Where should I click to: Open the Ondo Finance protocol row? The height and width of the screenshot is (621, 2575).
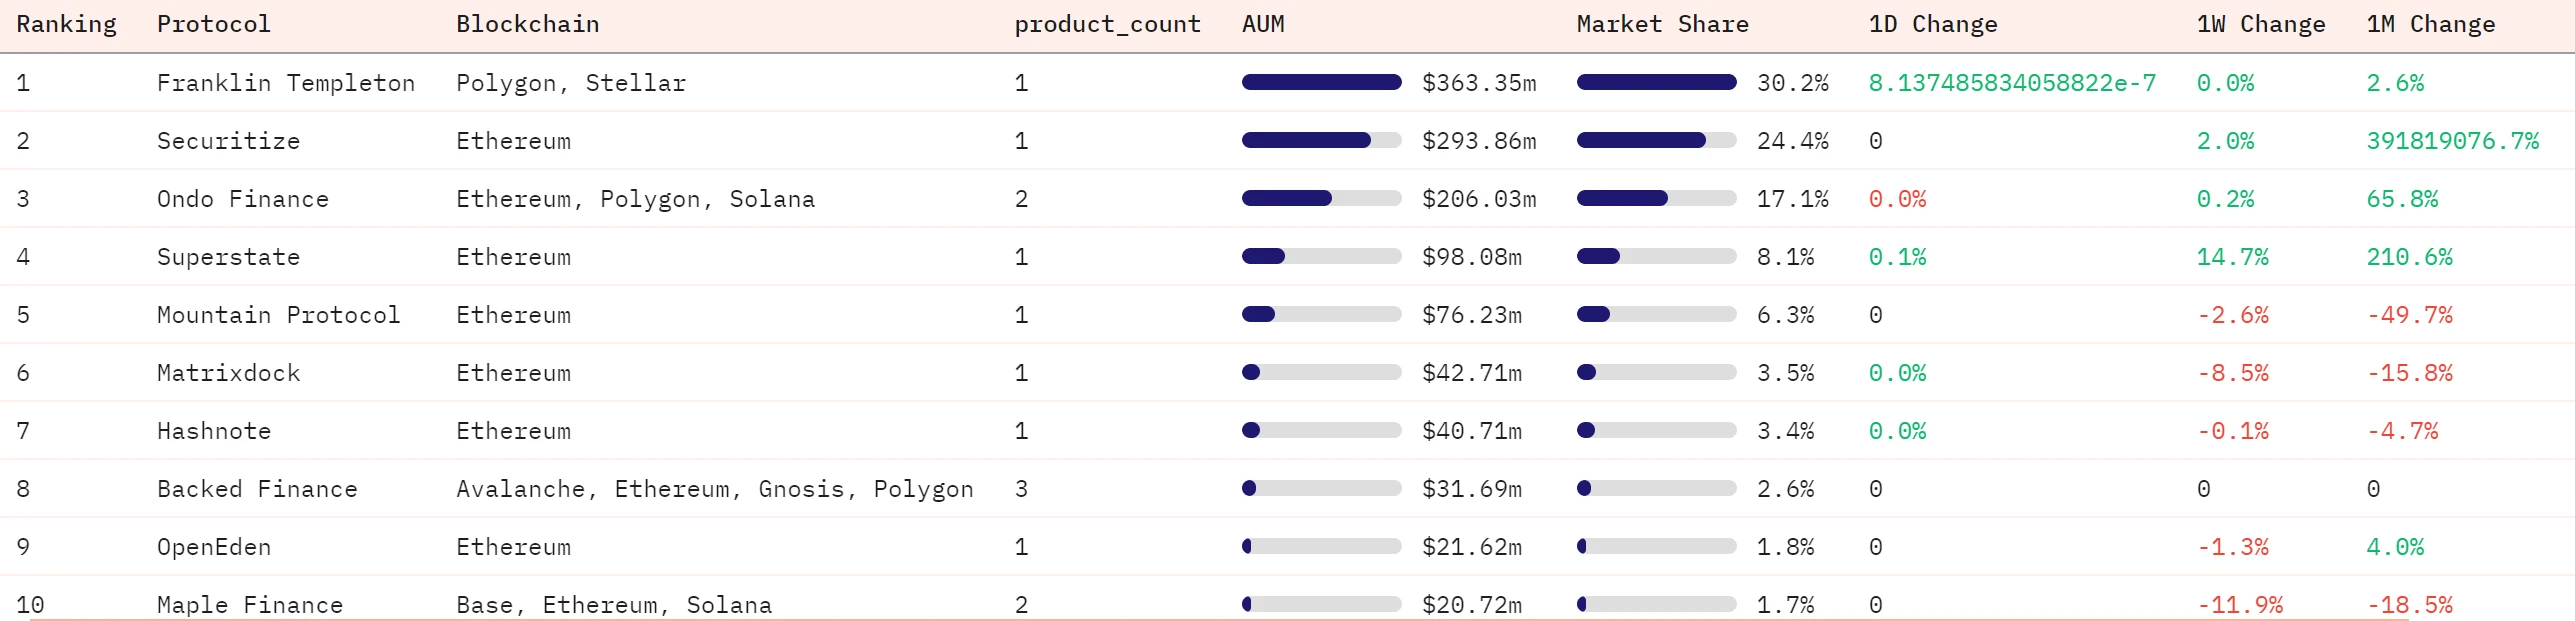[242, 199]
